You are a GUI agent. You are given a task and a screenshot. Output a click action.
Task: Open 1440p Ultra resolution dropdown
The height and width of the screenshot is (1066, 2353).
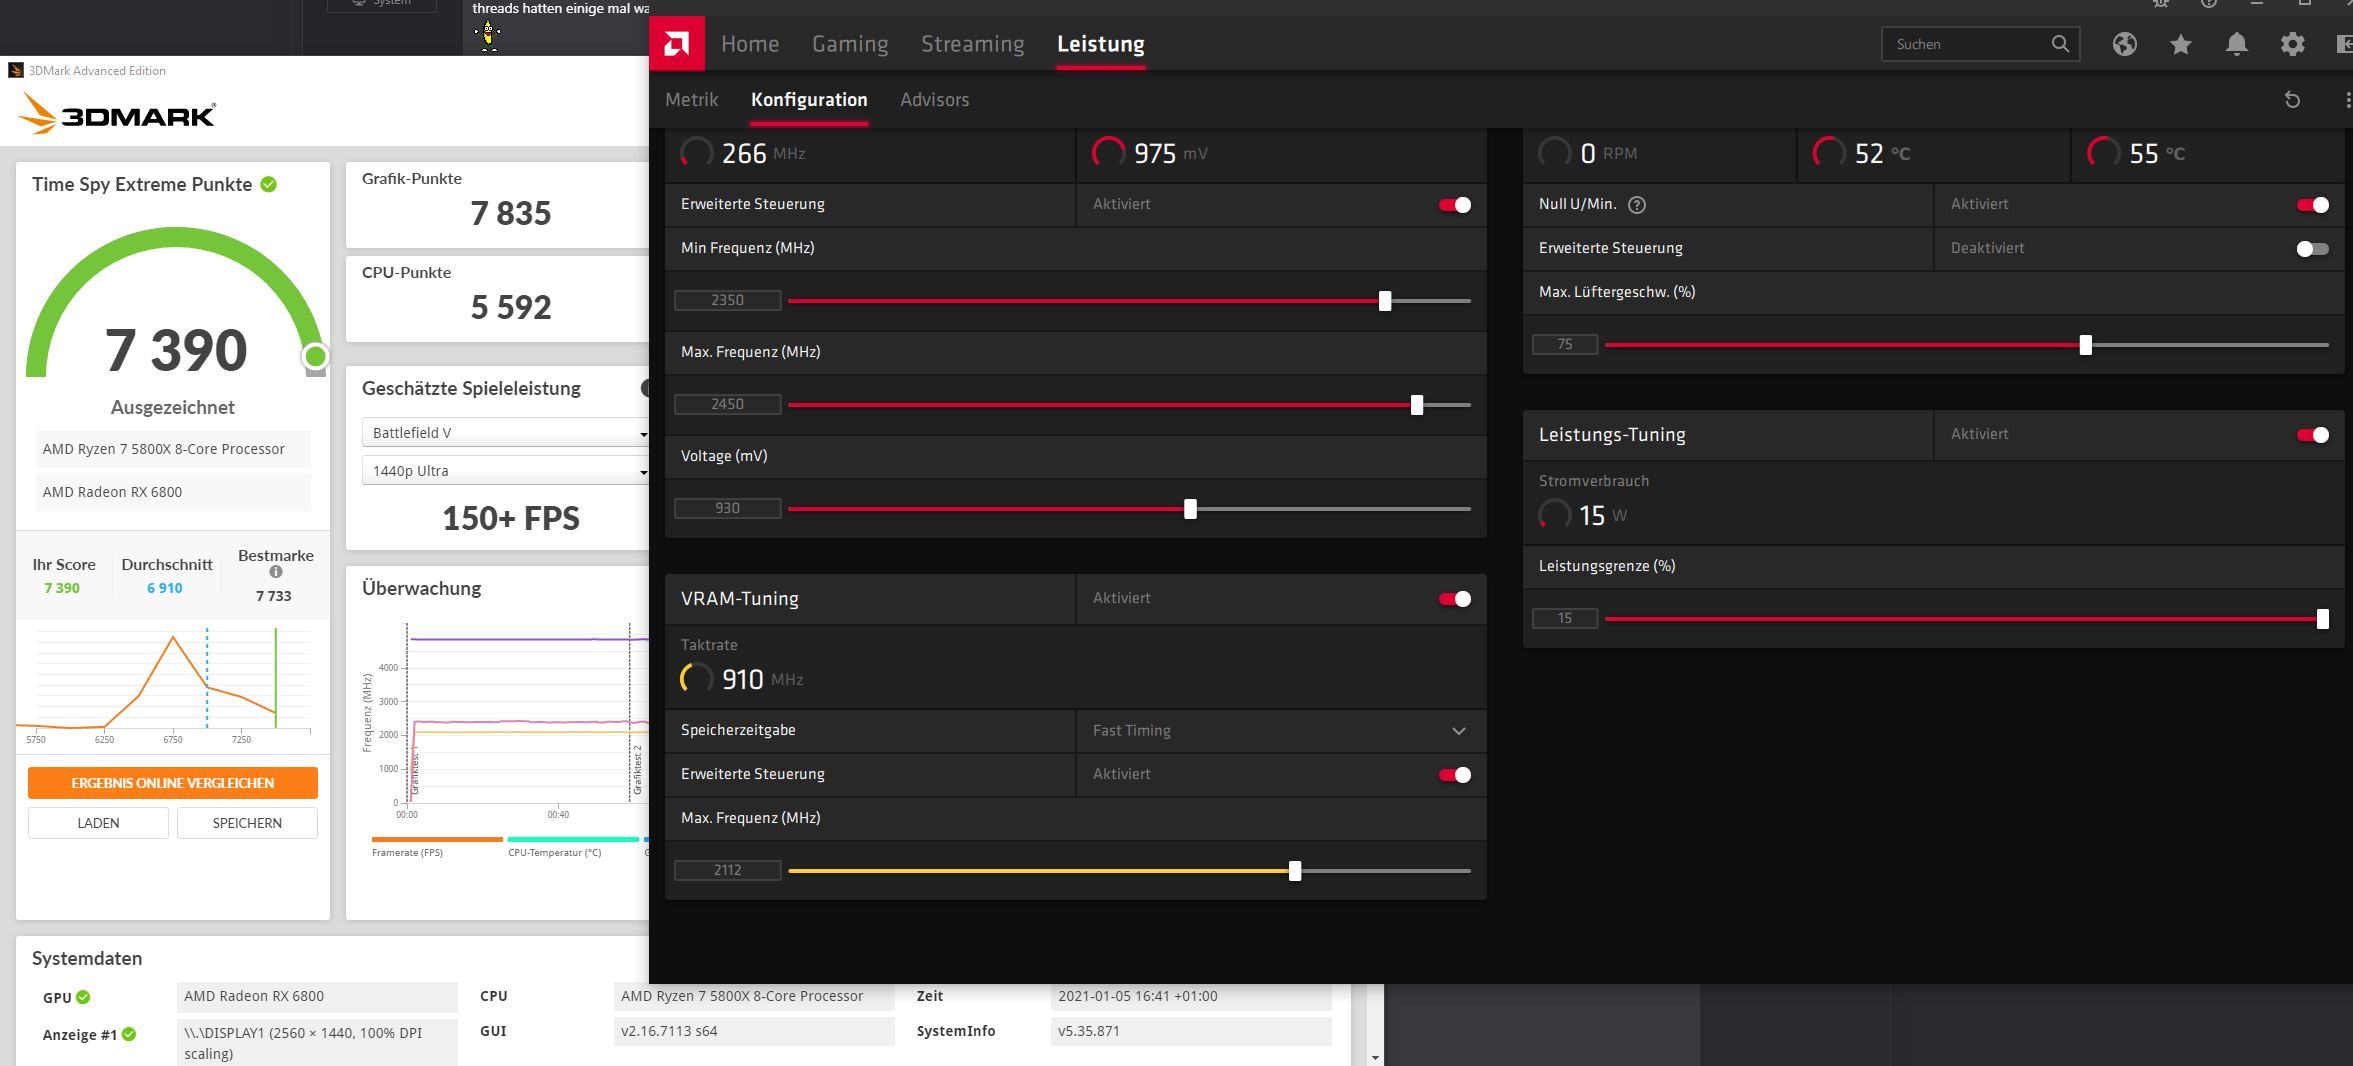(506, 470)
